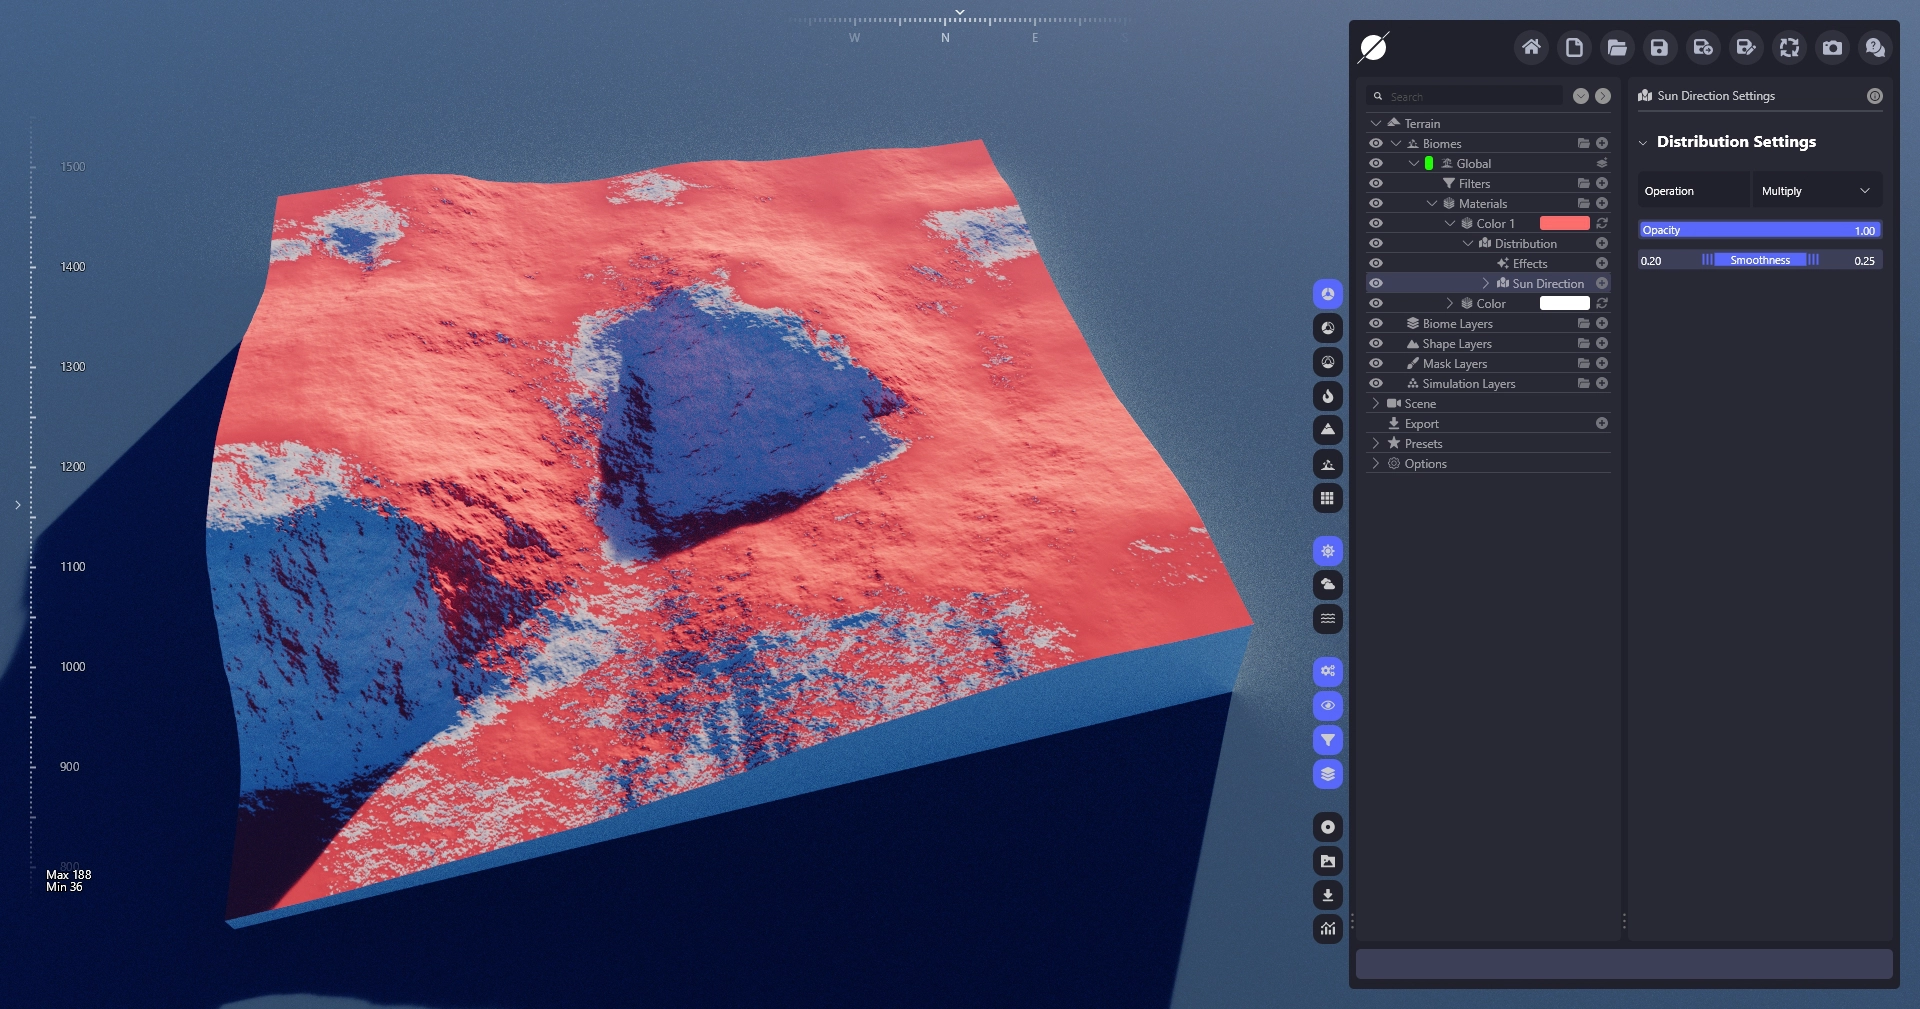Image resolution: width=1920 pixels, height=1009 pixels.
Task: Open the Operation dropdown set to Multiply
Action: tap(1815, 191)
